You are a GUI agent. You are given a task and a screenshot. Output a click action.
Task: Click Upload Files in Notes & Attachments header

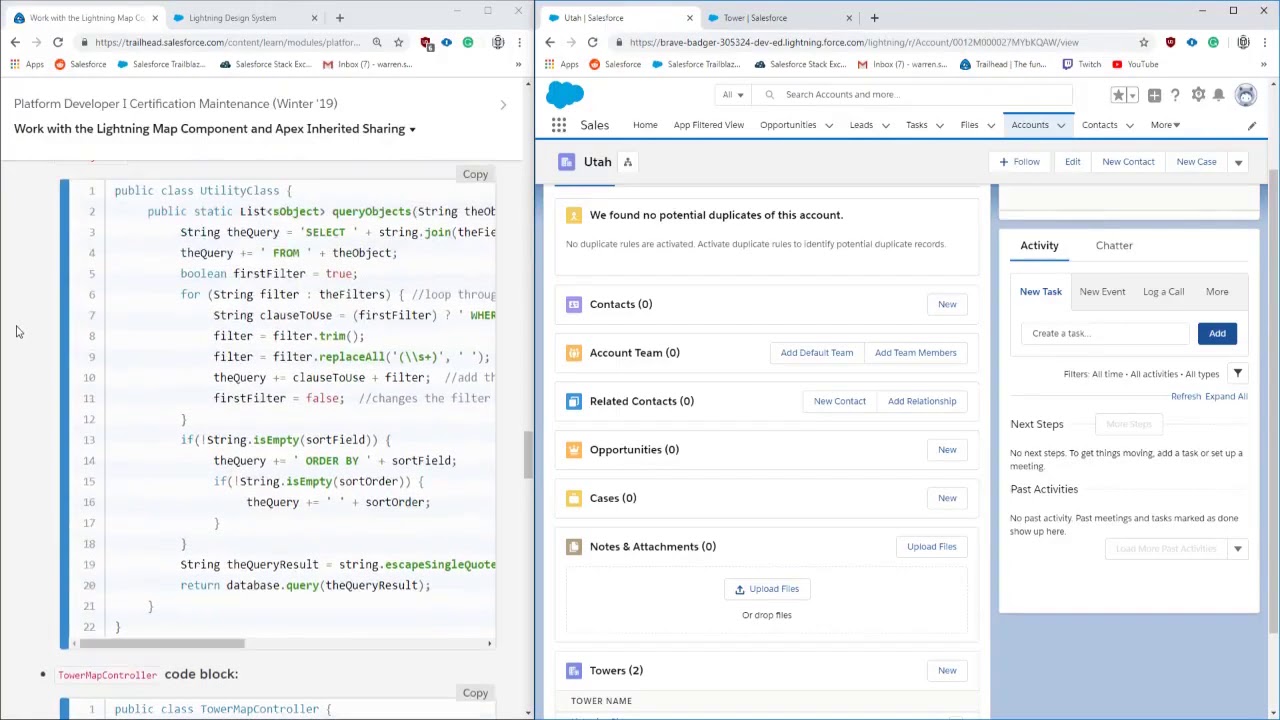(932, 547)
